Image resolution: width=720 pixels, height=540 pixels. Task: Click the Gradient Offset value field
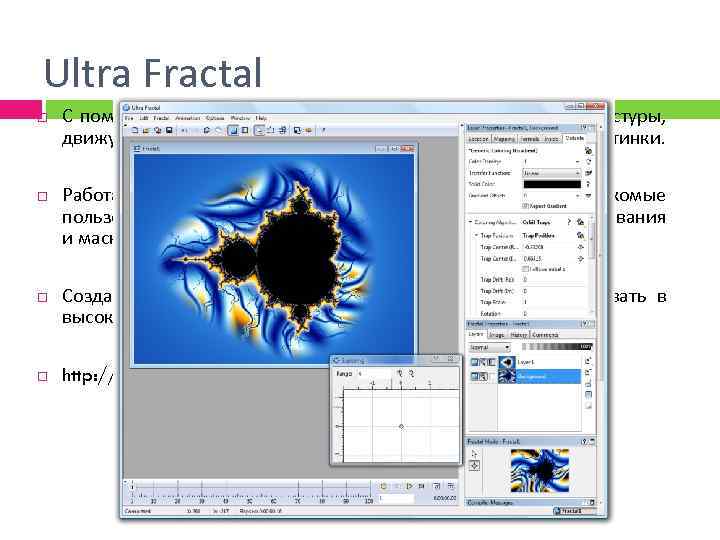click(549, 195)
